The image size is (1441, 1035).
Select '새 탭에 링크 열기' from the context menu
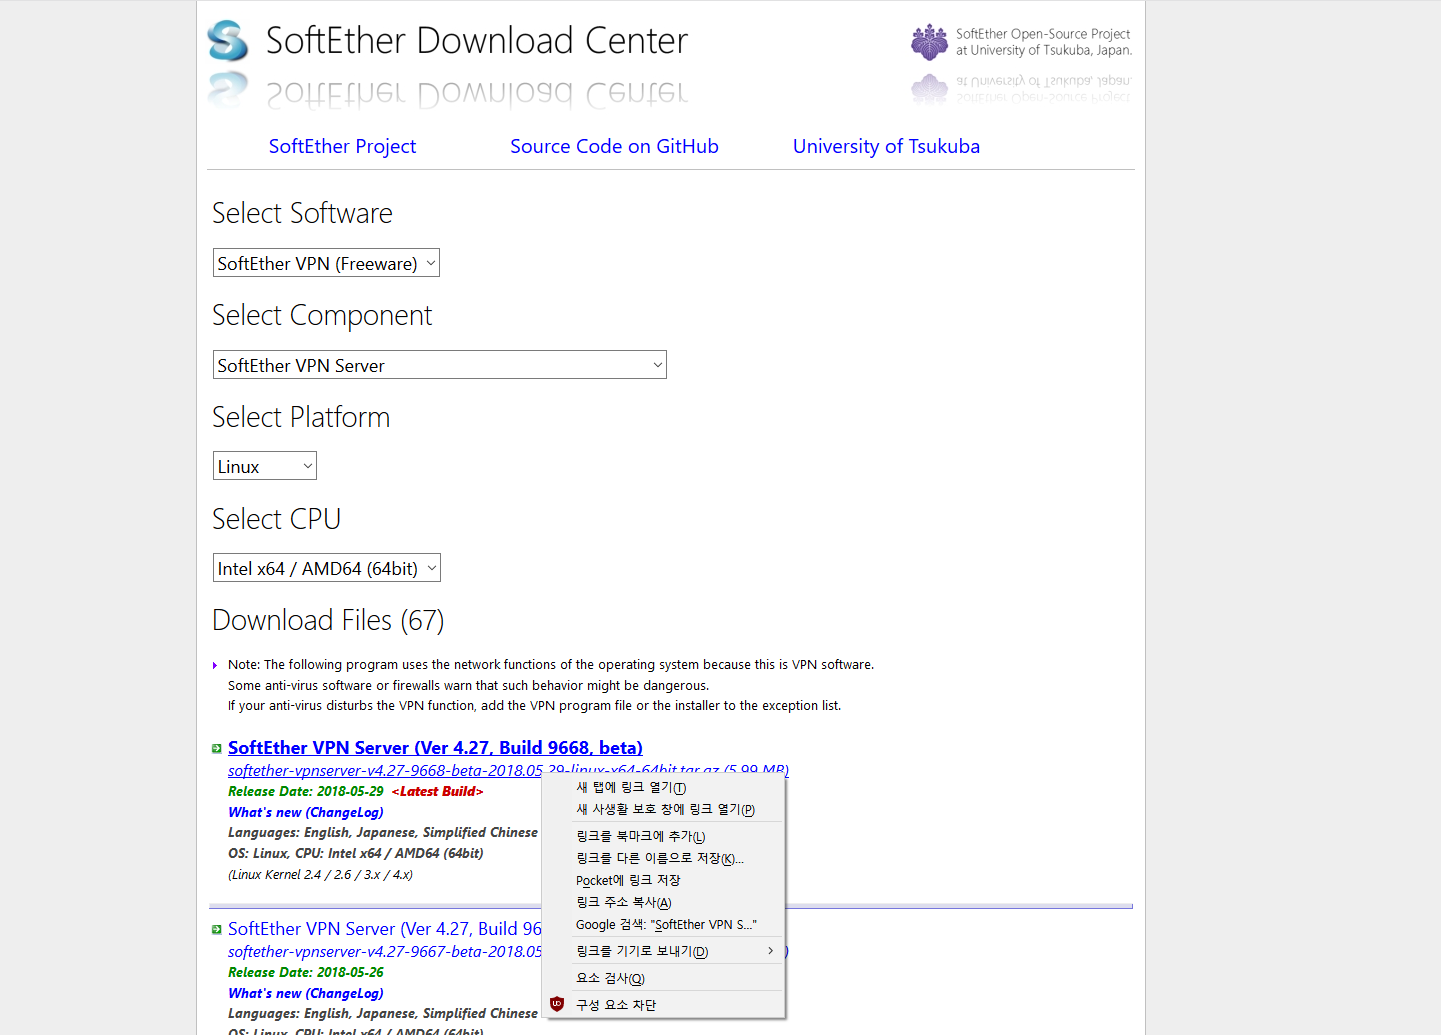(627, 787)
